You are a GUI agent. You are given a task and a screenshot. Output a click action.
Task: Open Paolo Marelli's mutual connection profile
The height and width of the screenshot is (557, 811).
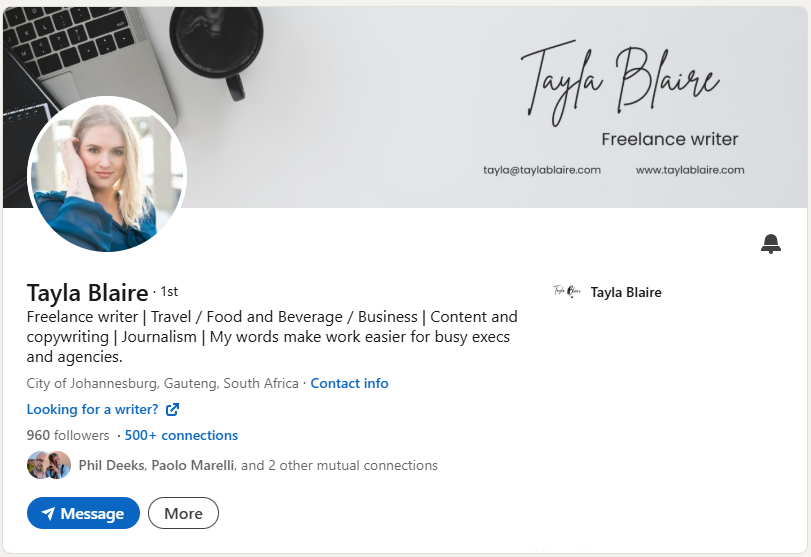194,465
